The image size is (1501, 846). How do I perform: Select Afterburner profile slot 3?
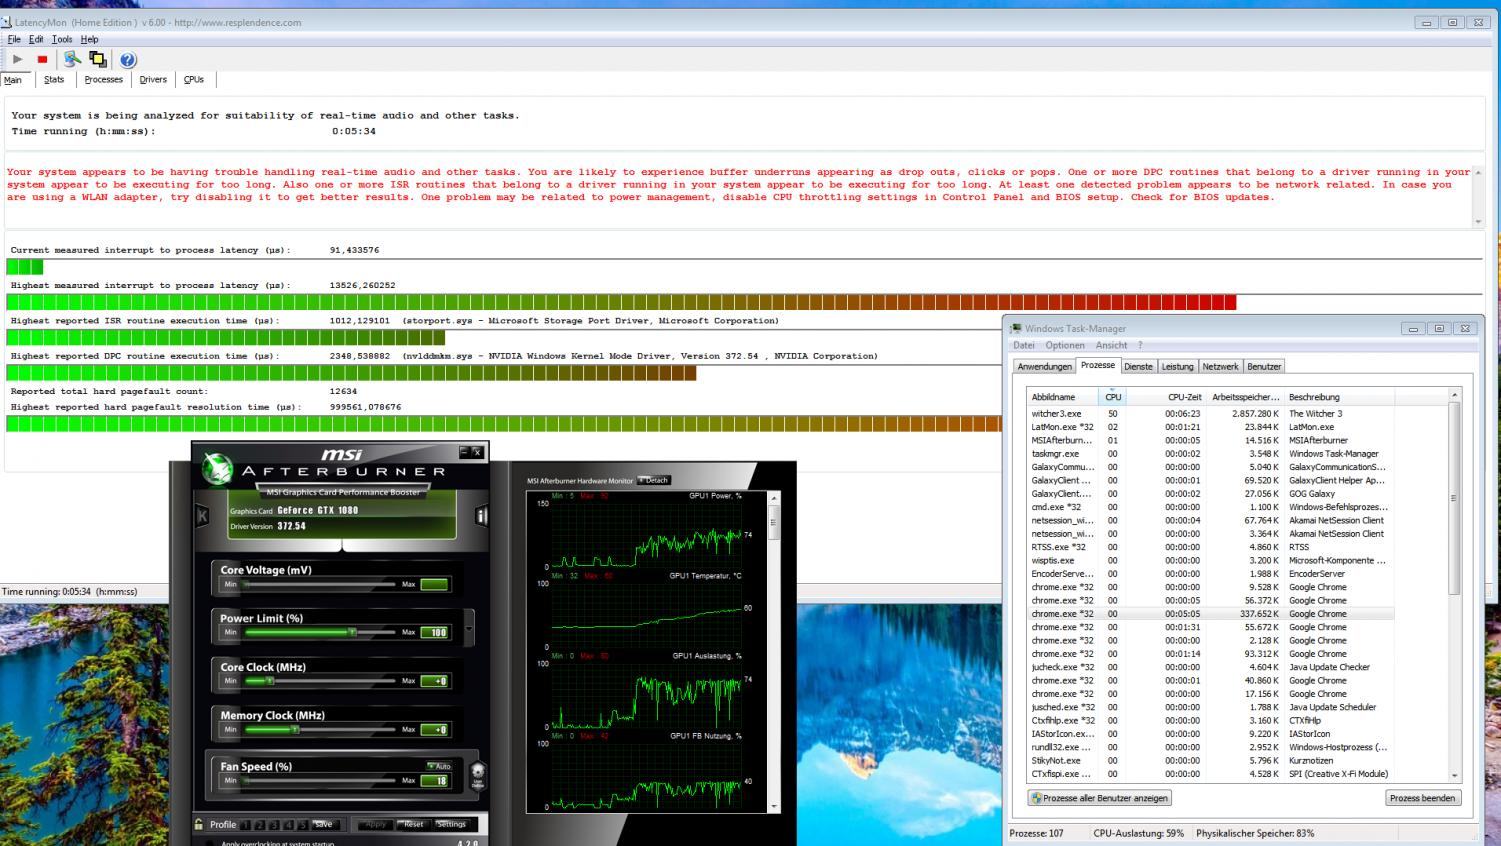(x=274, y=825)
